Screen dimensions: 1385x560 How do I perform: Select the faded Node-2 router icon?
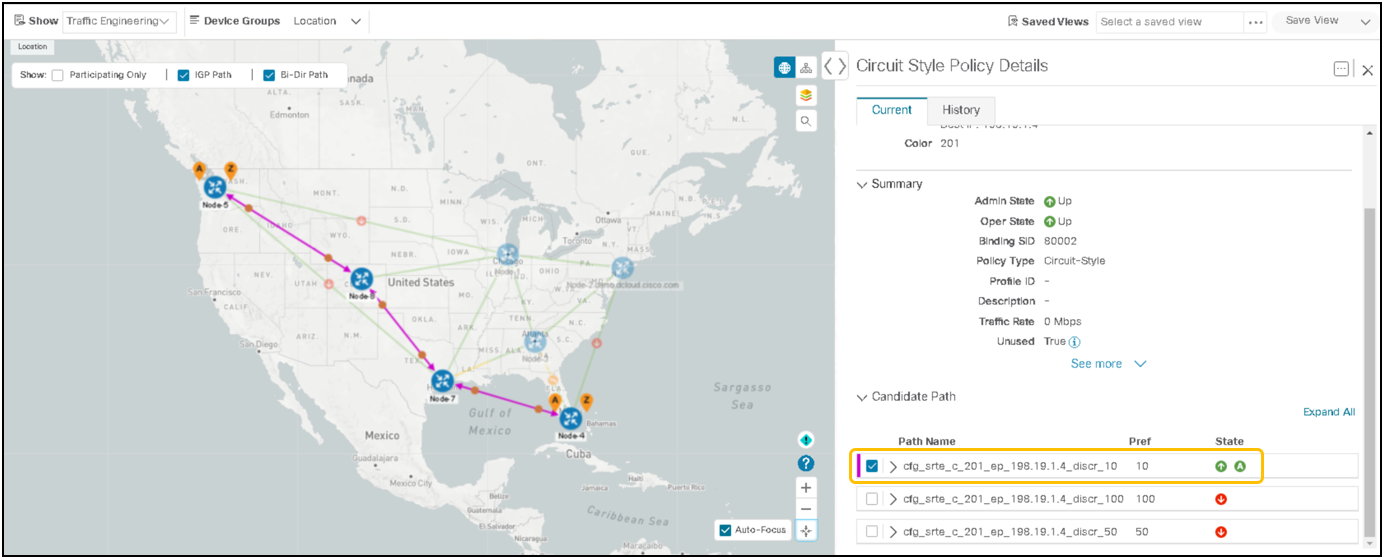(623, 268)
